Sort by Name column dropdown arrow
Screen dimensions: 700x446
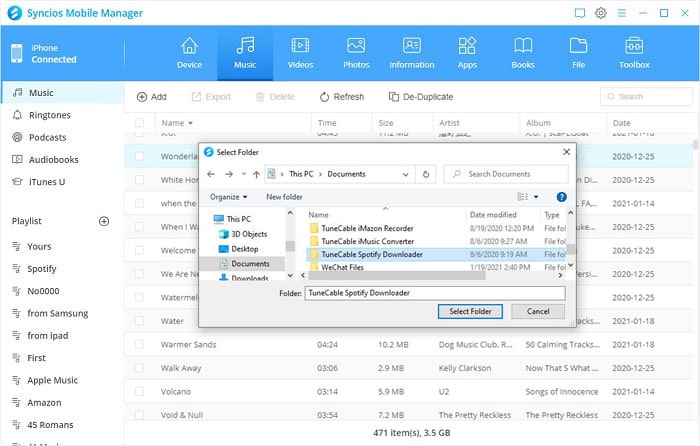(x=191, y=123)
